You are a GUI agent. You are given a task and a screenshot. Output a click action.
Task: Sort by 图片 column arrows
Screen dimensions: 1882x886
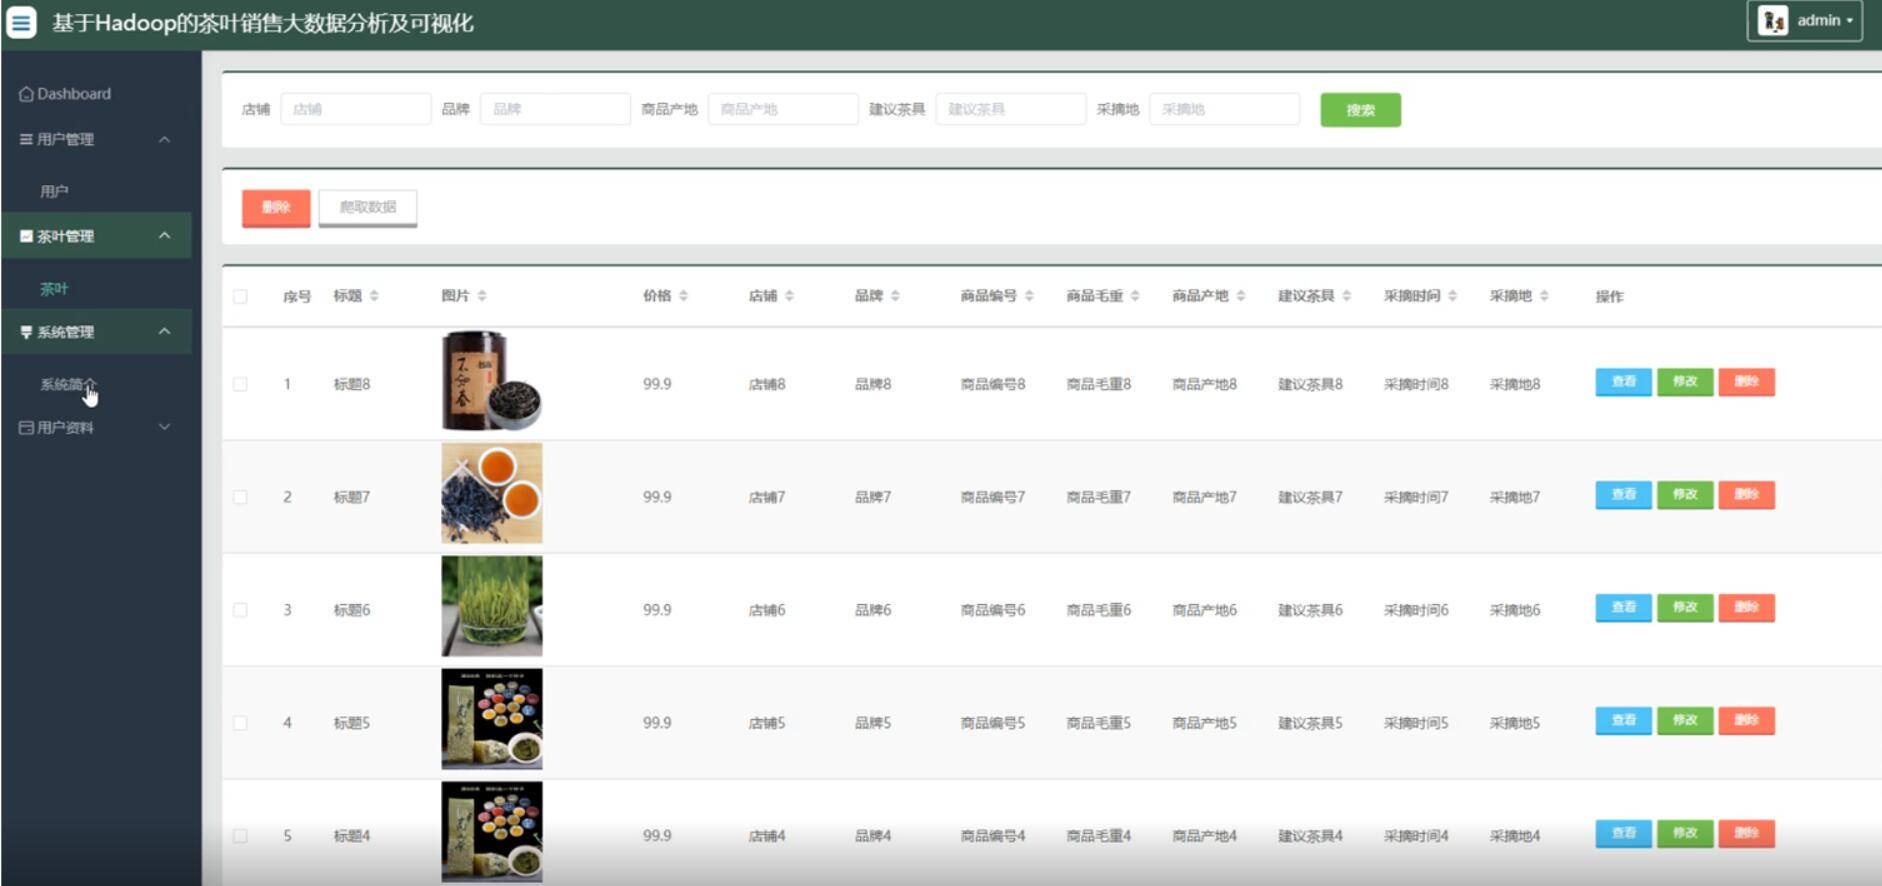click(482, 296)
